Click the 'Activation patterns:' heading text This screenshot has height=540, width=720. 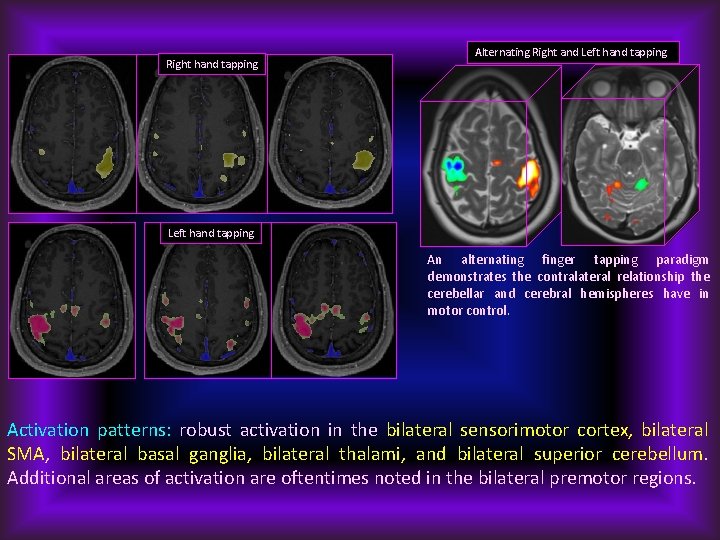click(x=89, y=430)
